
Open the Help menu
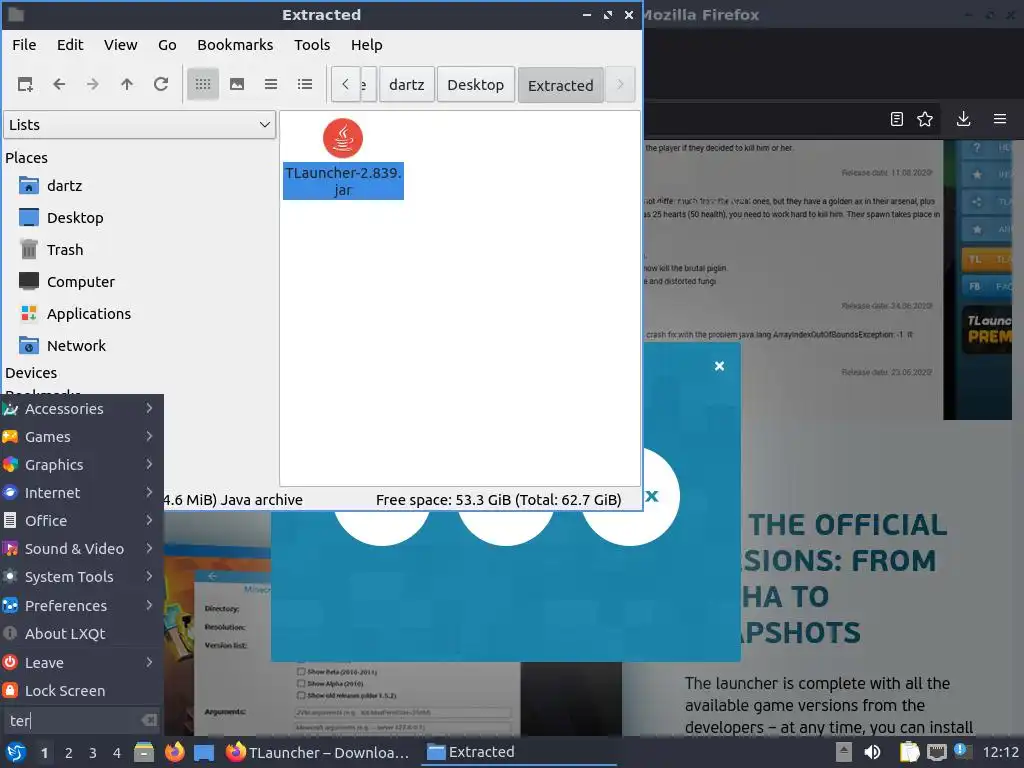(x=366, y=45)
